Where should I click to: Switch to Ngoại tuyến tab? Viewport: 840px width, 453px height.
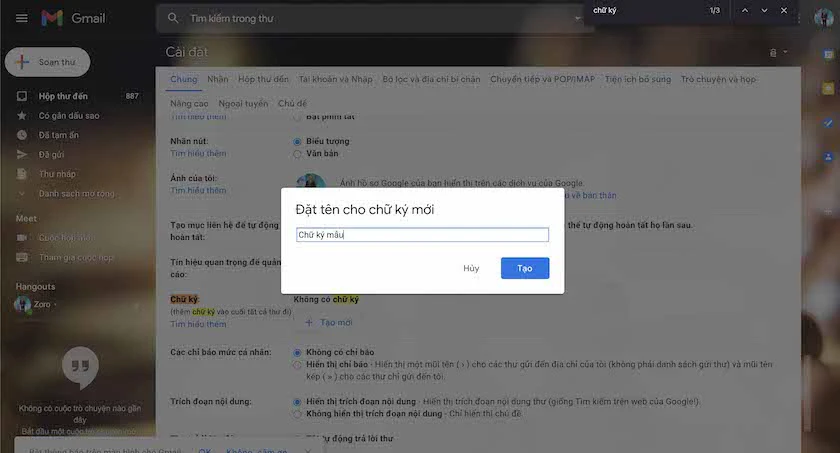point(243,103)
